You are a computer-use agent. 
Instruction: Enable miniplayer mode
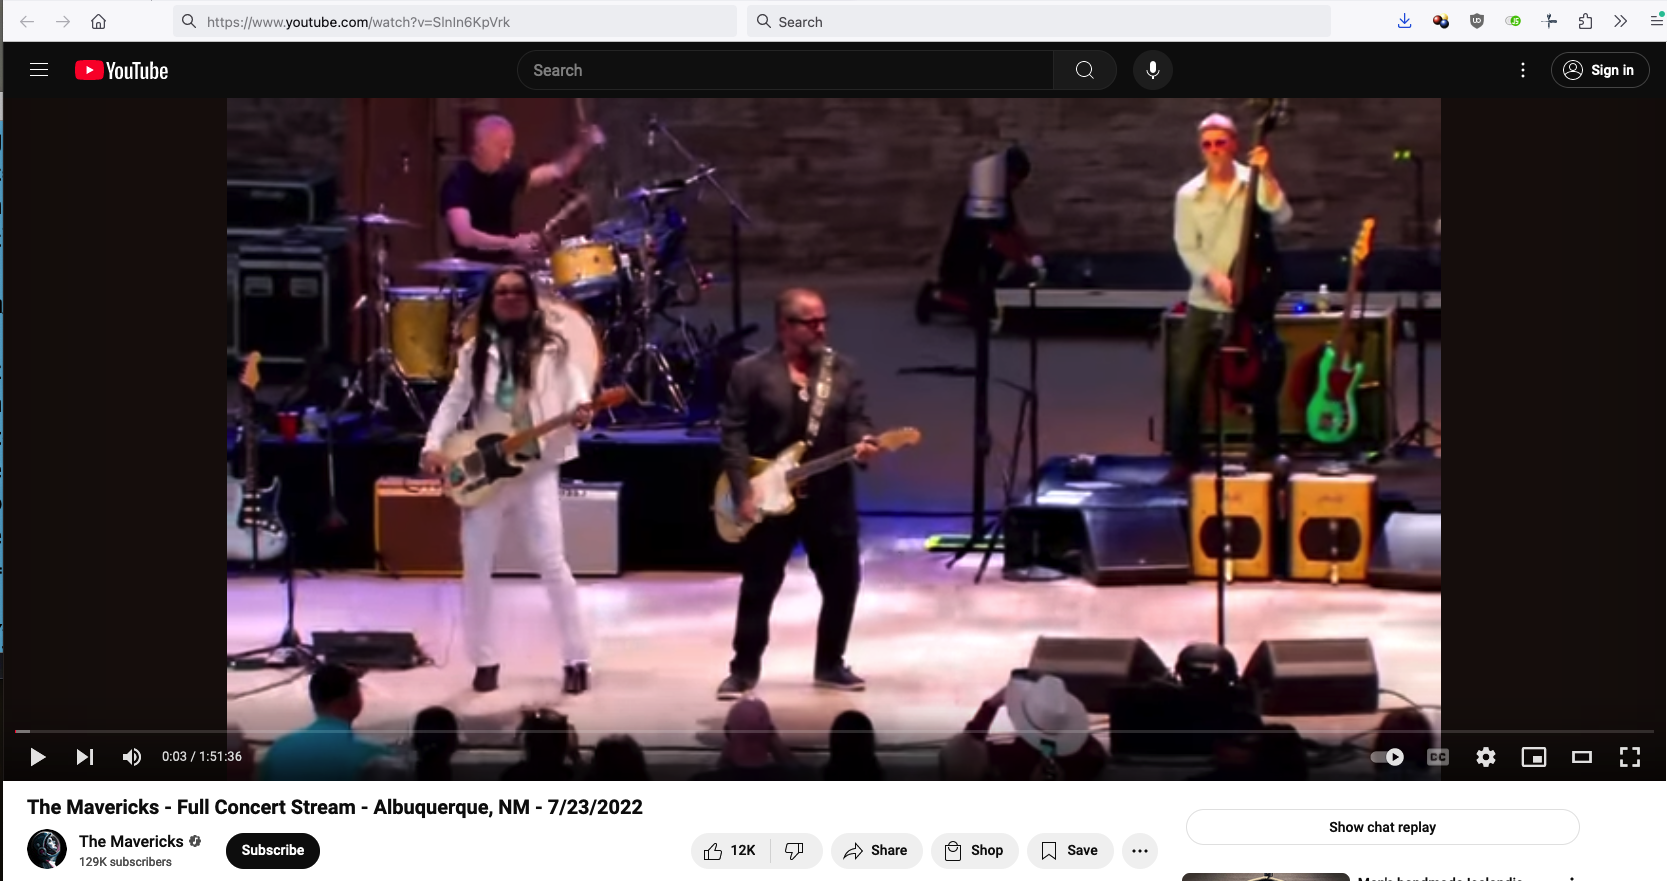pos(1534,757)
